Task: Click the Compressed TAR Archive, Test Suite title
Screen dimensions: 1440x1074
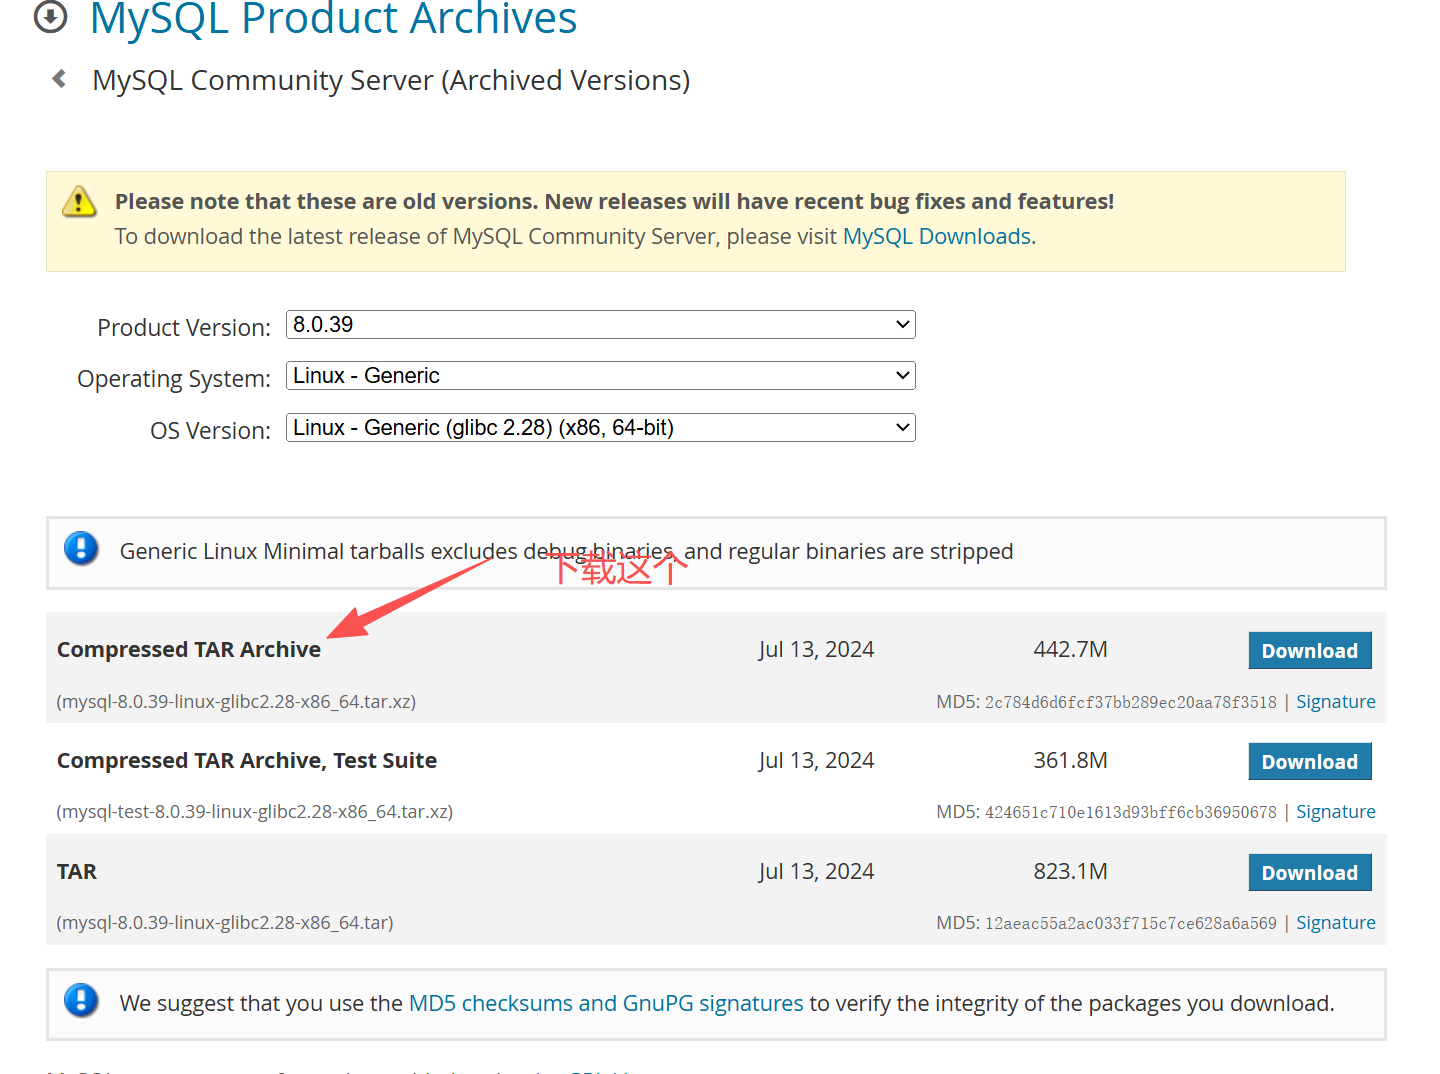Action: [x=247, y=761]
